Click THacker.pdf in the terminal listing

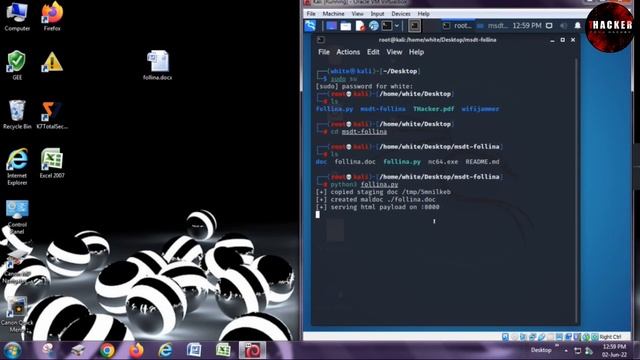433,109
